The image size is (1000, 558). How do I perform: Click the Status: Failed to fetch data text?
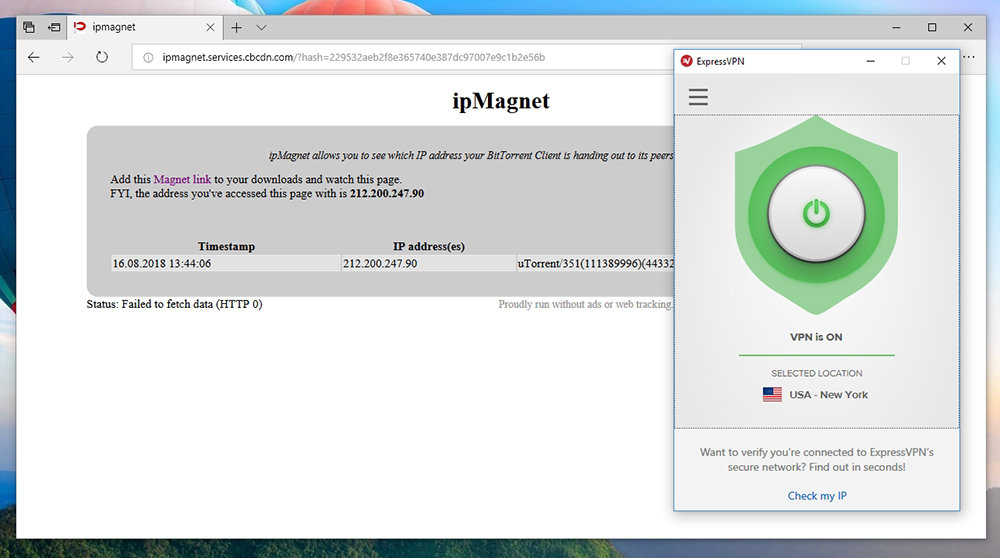coord(174,304)
